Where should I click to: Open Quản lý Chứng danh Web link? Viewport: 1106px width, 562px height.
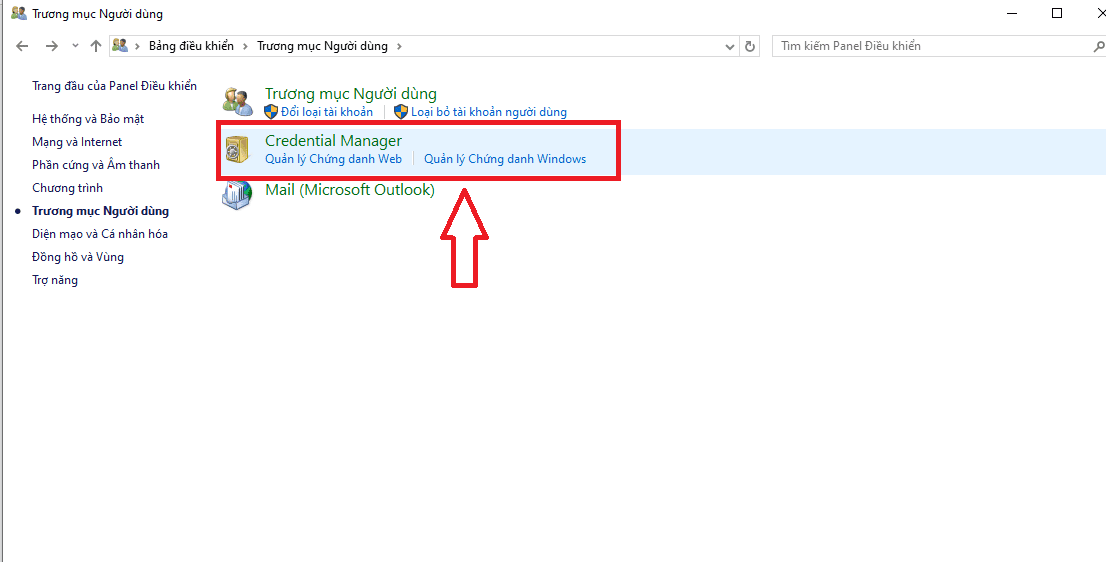334,159
